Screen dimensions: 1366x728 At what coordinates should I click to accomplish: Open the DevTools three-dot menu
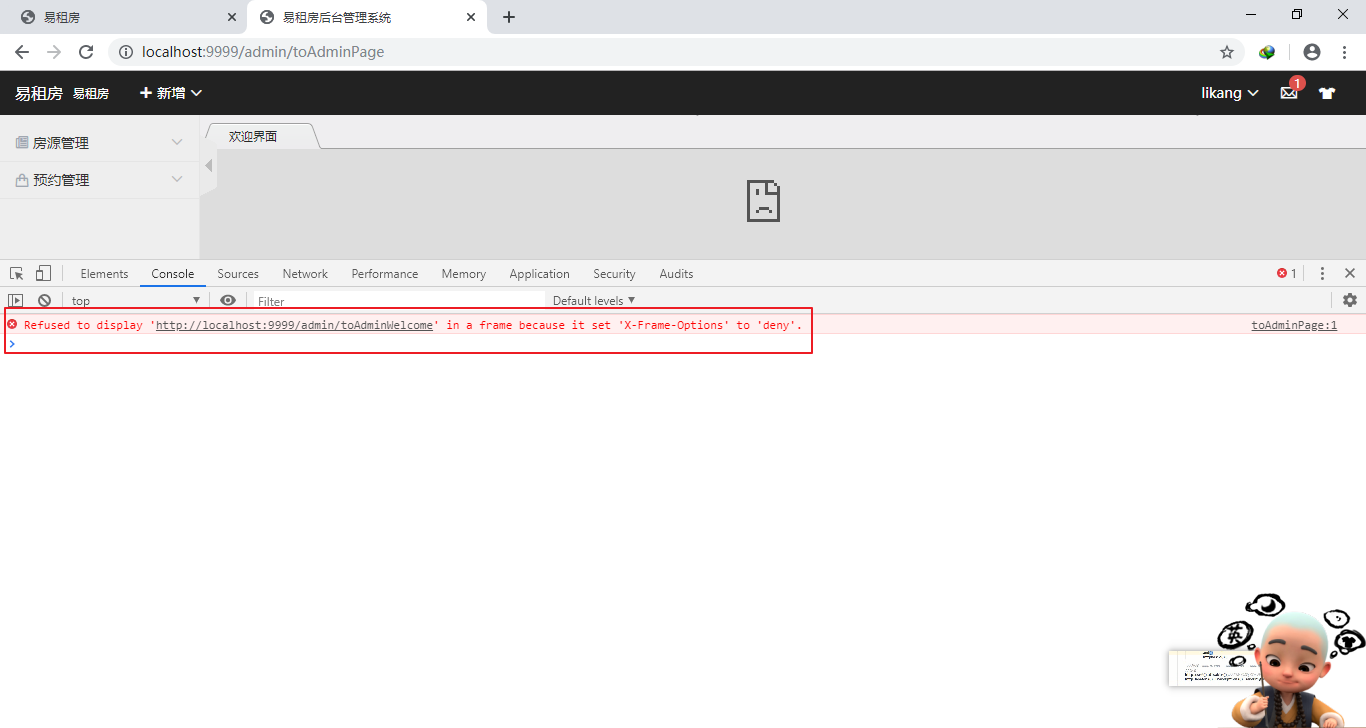click(x=1322, y=272)
